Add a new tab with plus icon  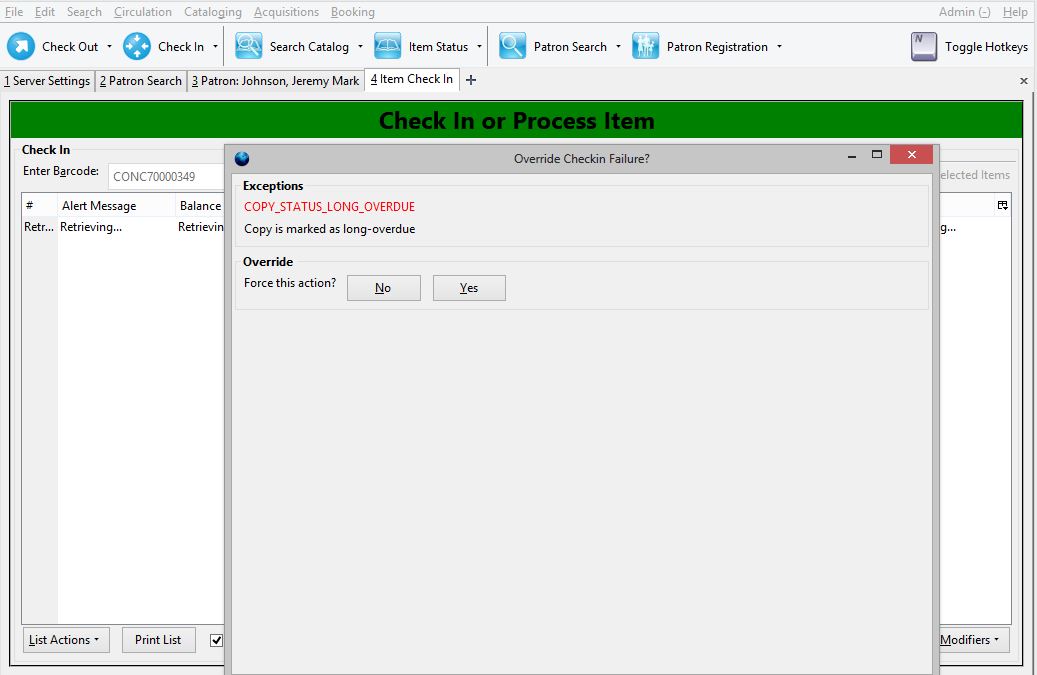tap(471, 80)
